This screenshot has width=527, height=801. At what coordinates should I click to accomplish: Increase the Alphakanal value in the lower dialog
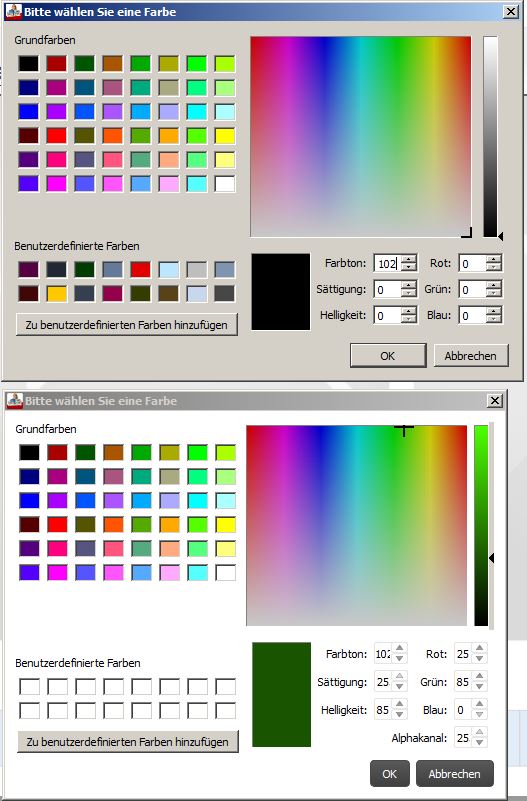[480, 732]
